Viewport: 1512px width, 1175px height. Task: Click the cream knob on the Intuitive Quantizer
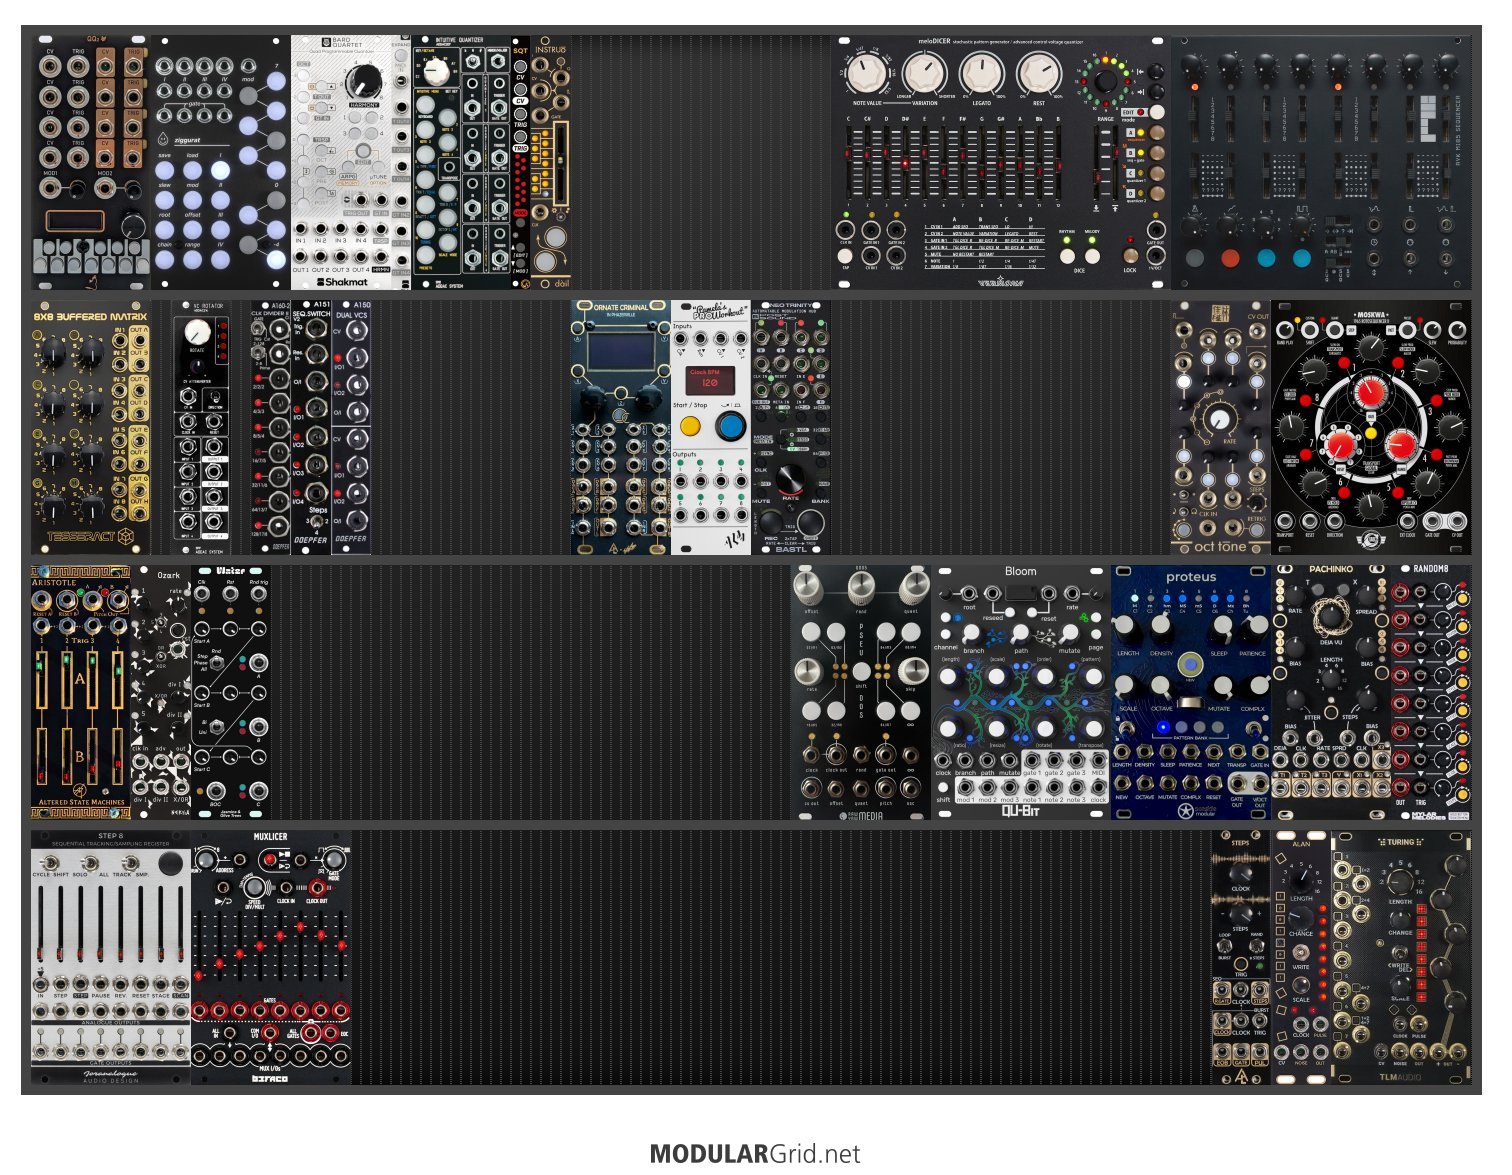click(x=435, y=71)
